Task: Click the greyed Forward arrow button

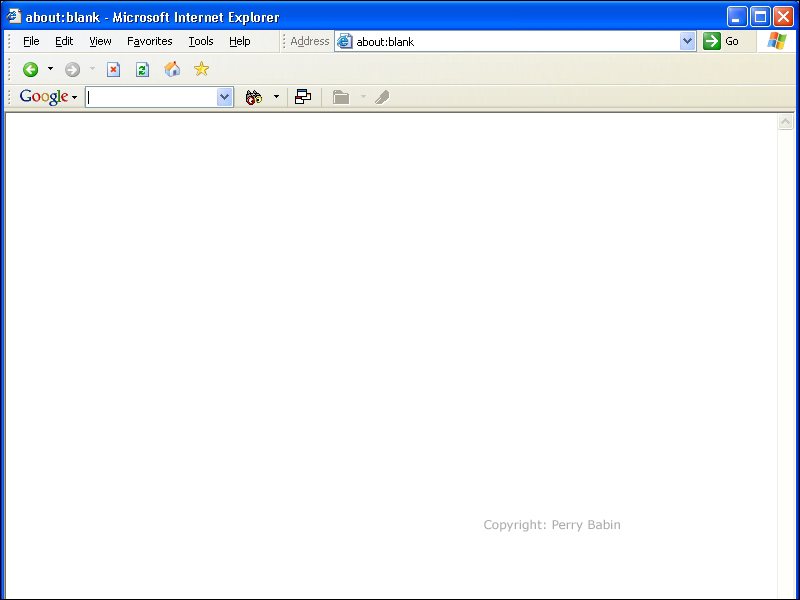Action: coord(72,69)
